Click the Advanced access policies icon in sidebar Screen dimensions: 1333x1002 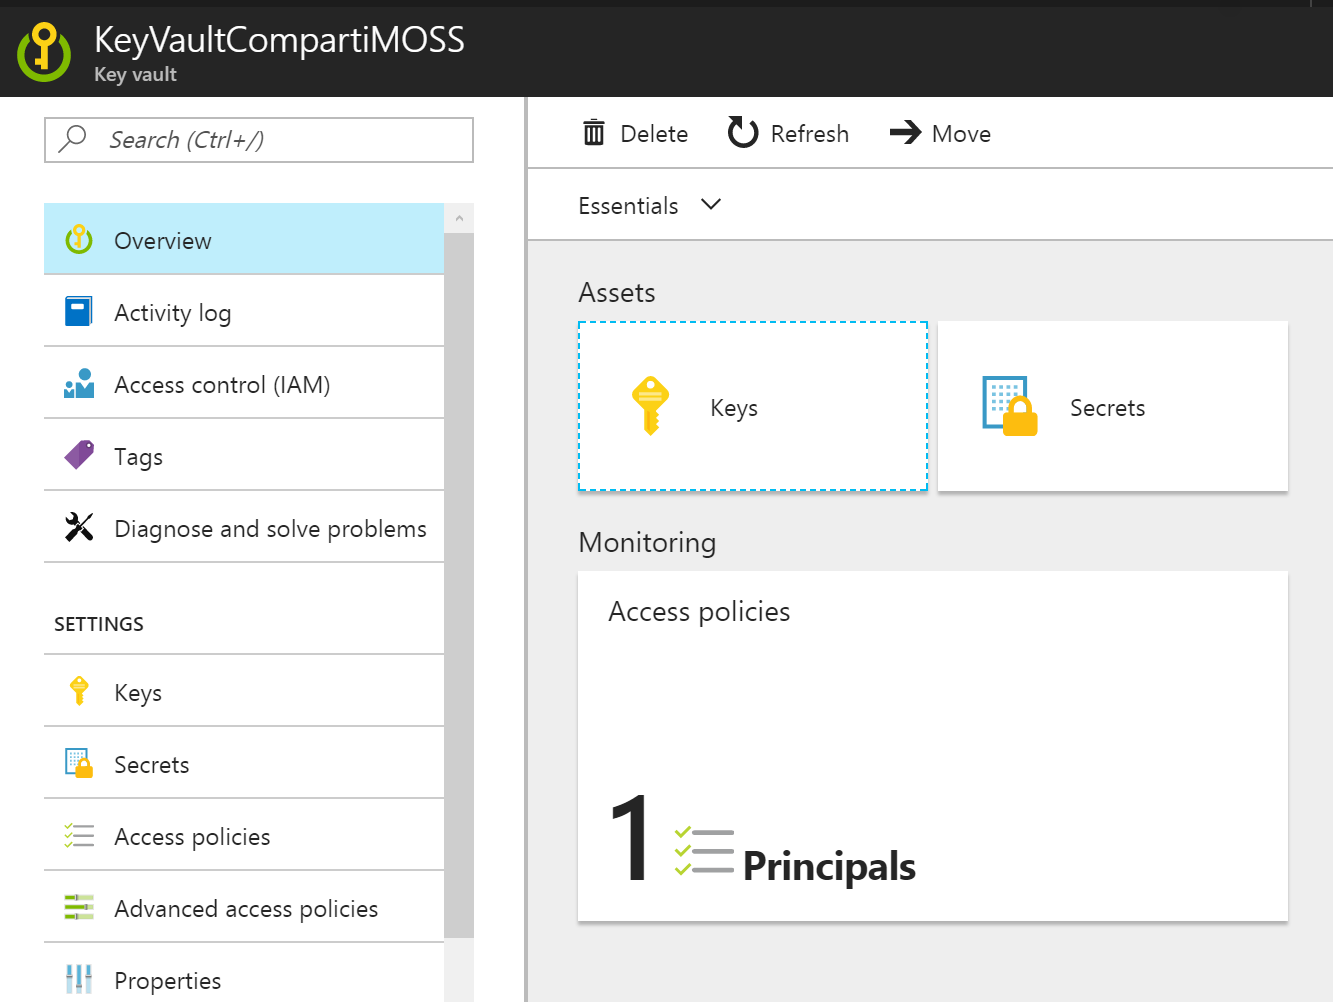pos(78,907)
